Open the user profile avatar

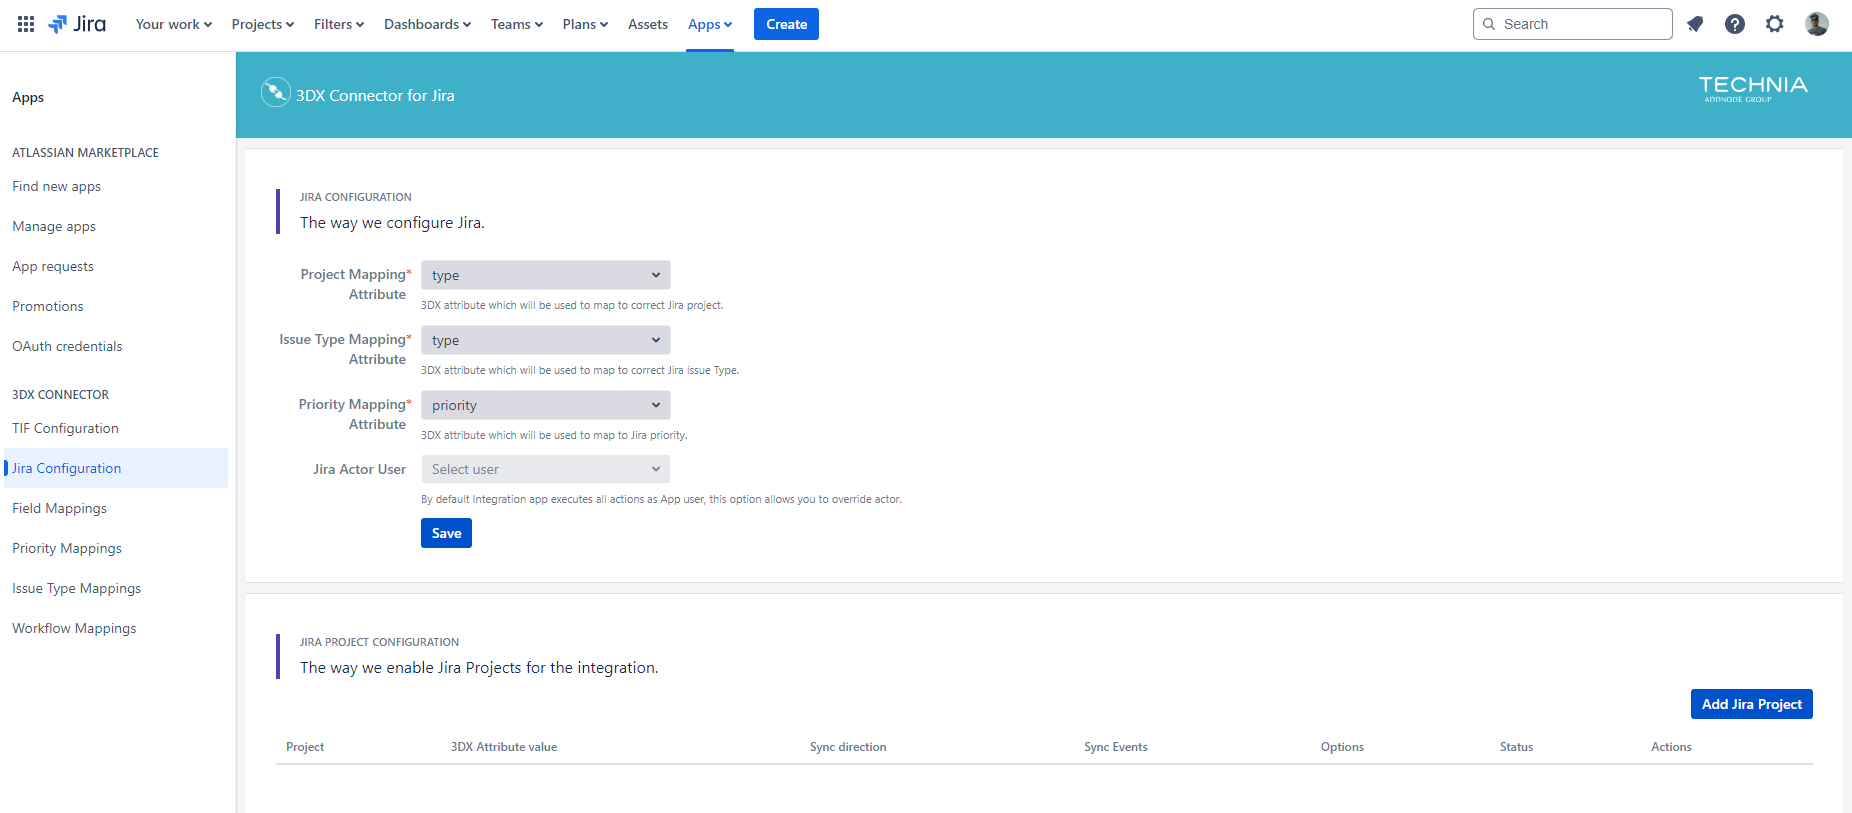[1817, 24]
